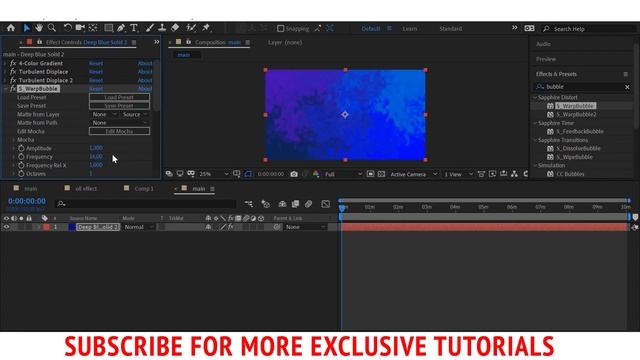640x360 pixels.
Task: Select the Type (T) tool
Action: [x=134, y=28]
